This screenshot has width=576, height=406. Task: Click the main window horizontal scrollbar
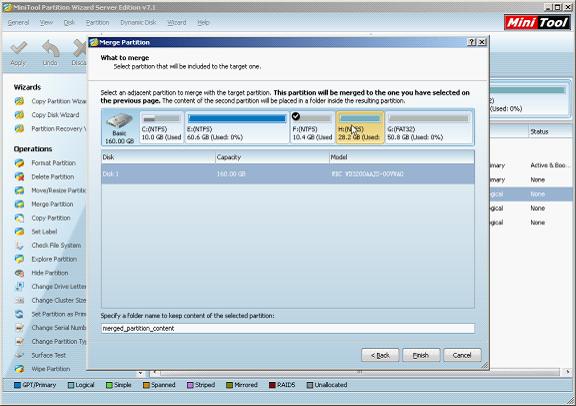click(360, 372)
